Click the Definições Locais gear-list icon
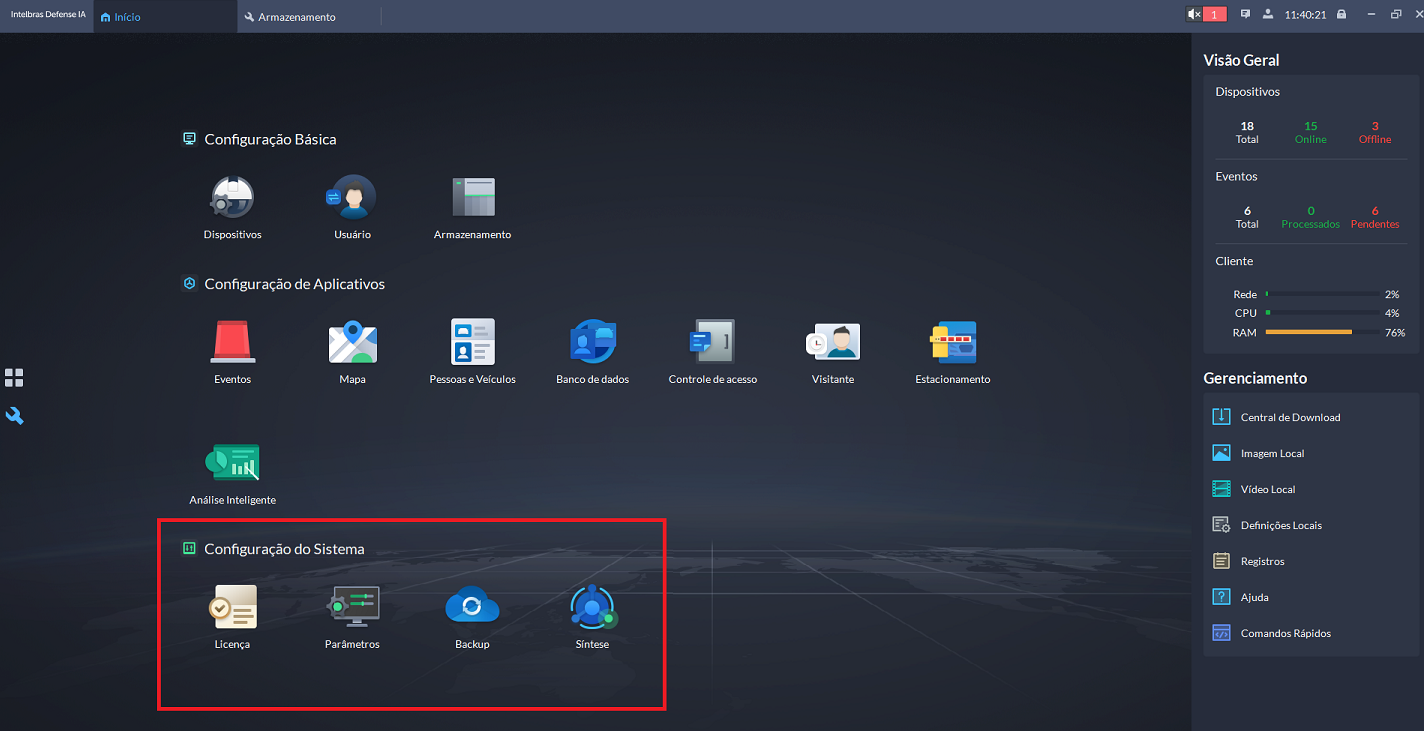 click(1221, 525)
